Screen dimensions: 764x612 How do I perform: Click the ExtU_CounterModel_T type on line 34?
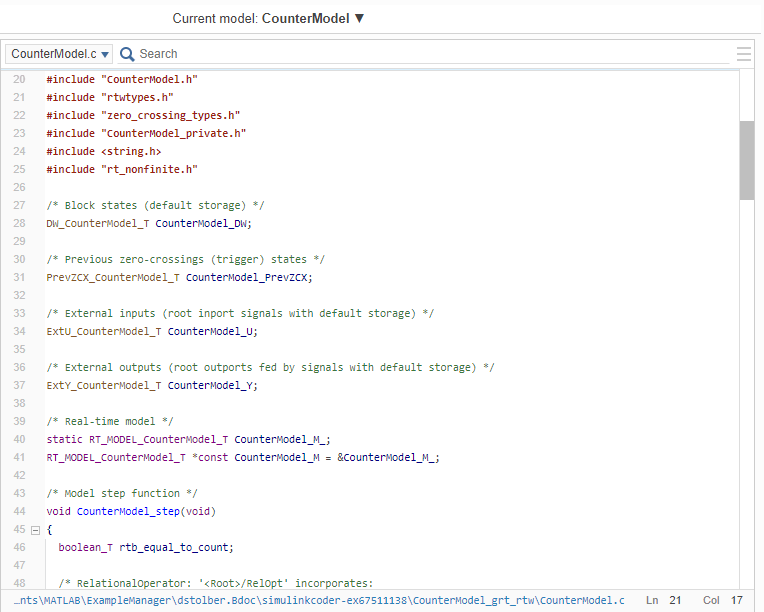click(103, 331)
